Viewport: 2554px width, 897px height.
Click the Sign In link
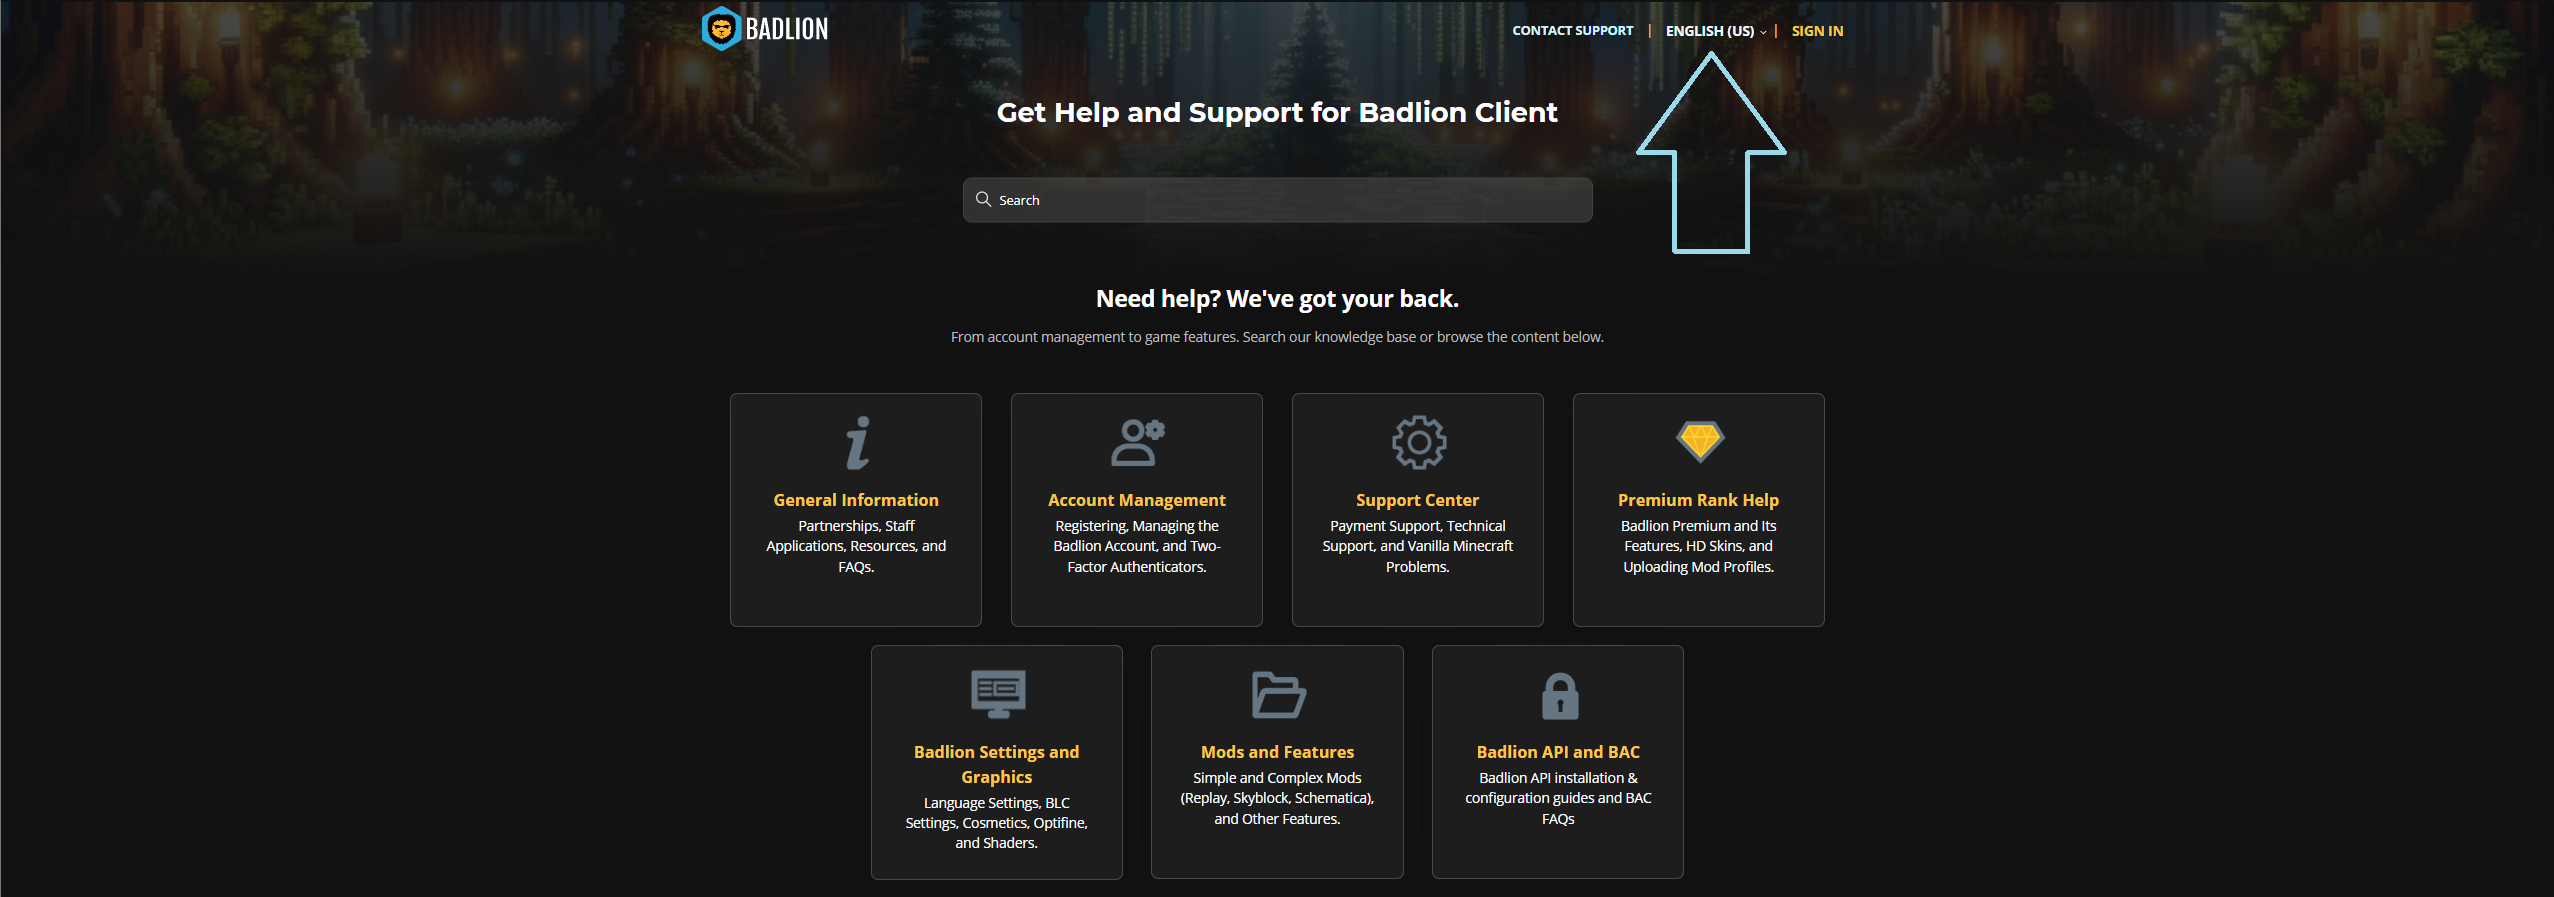click(x=1817, y=31)
